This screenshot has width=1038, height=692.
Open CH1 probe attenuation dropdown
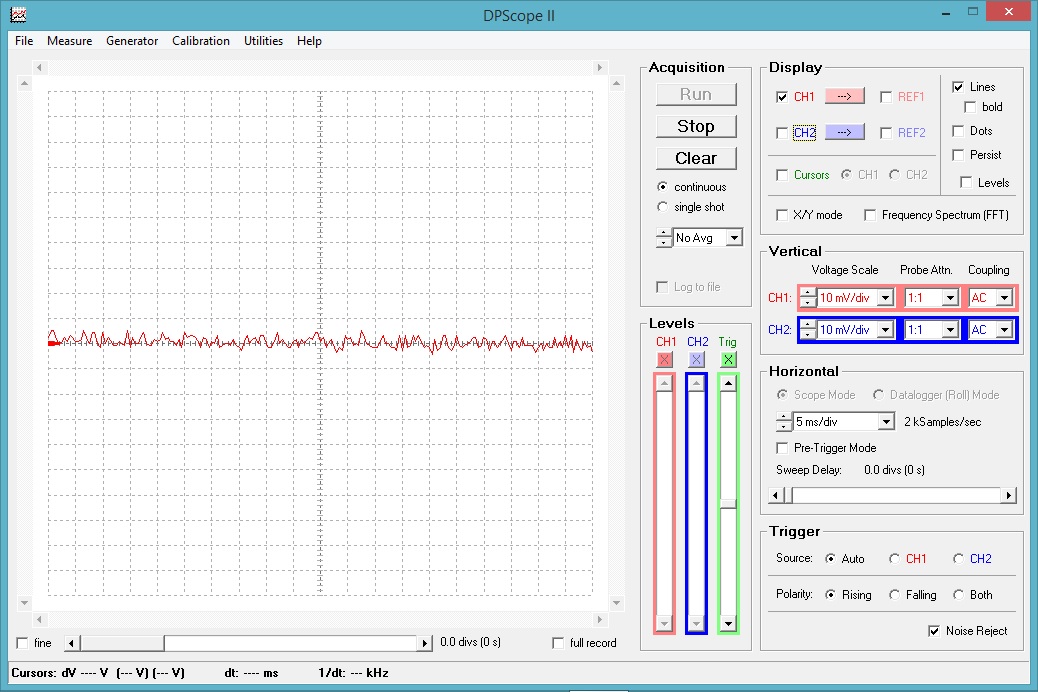click(951, 298)
